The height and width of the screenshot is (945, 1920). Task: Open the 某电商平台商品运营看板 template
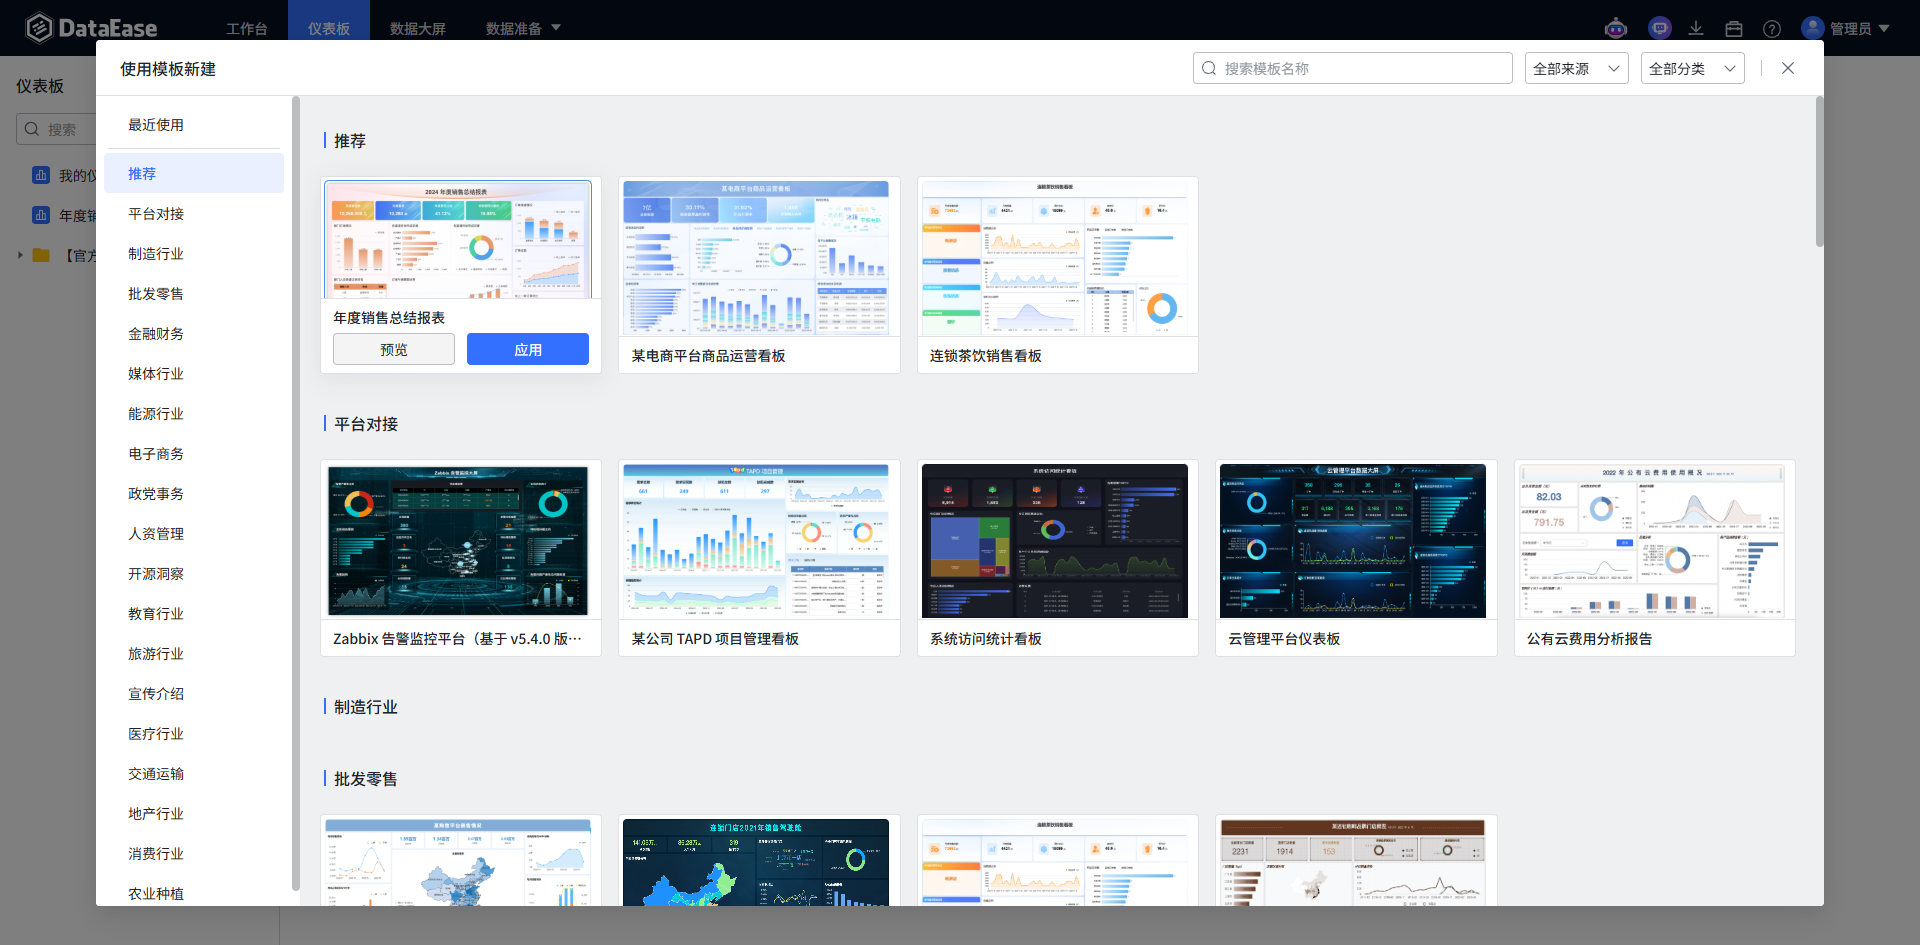point(760,275)
